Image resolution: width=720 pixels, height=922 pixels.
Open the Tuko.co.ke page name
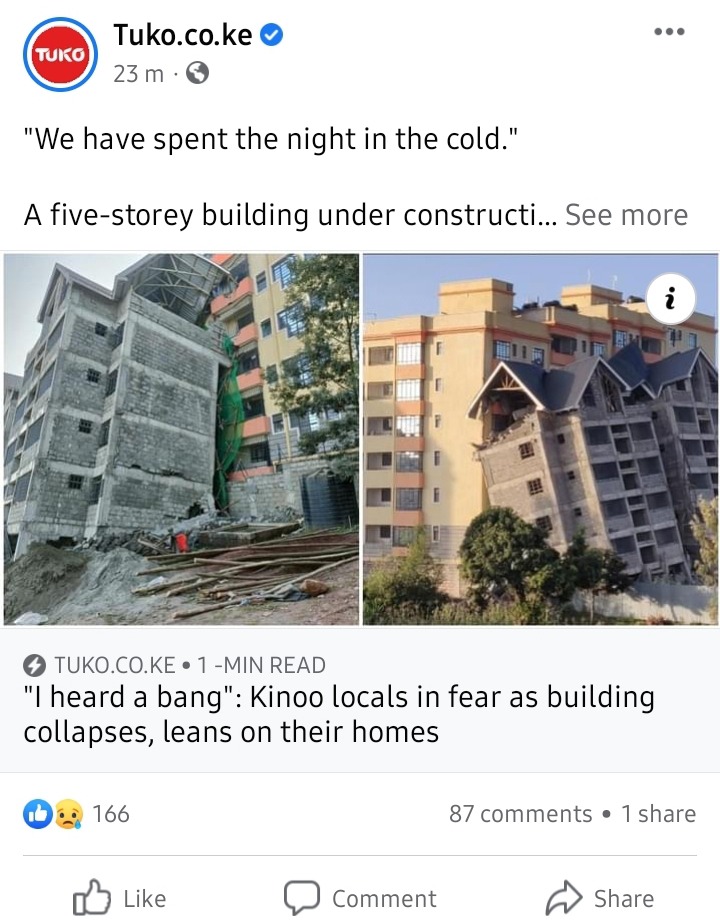click(x=183, y=35)
